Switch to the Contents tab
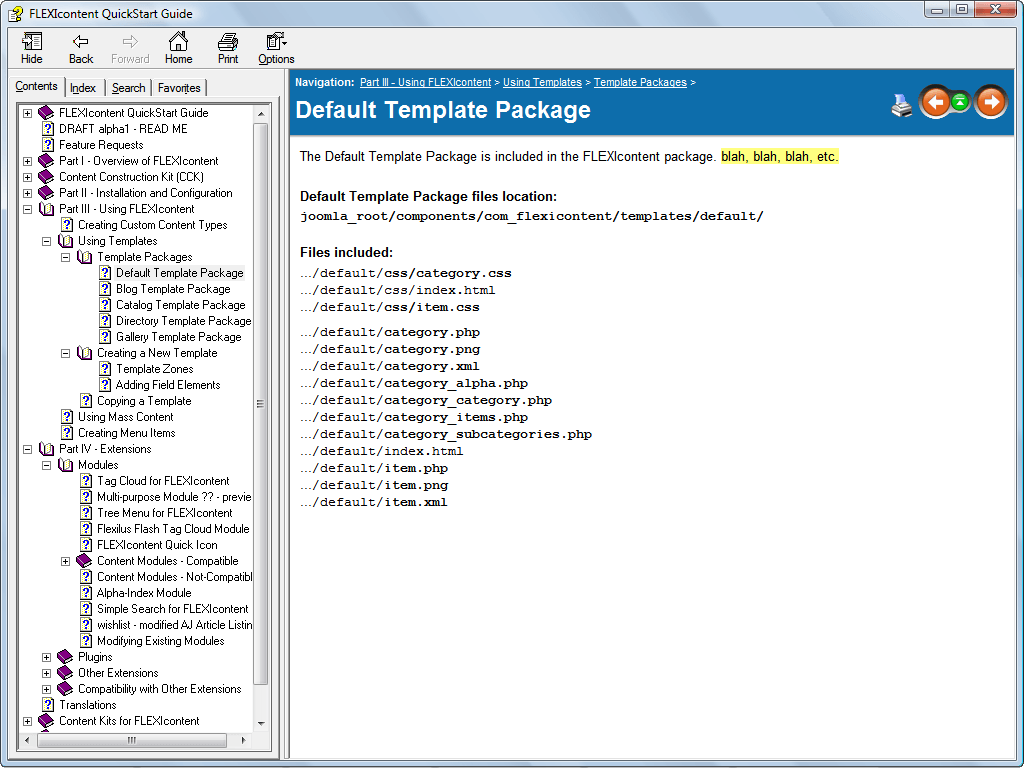This screenshot has height=768, width=1024. click(37, 86)
